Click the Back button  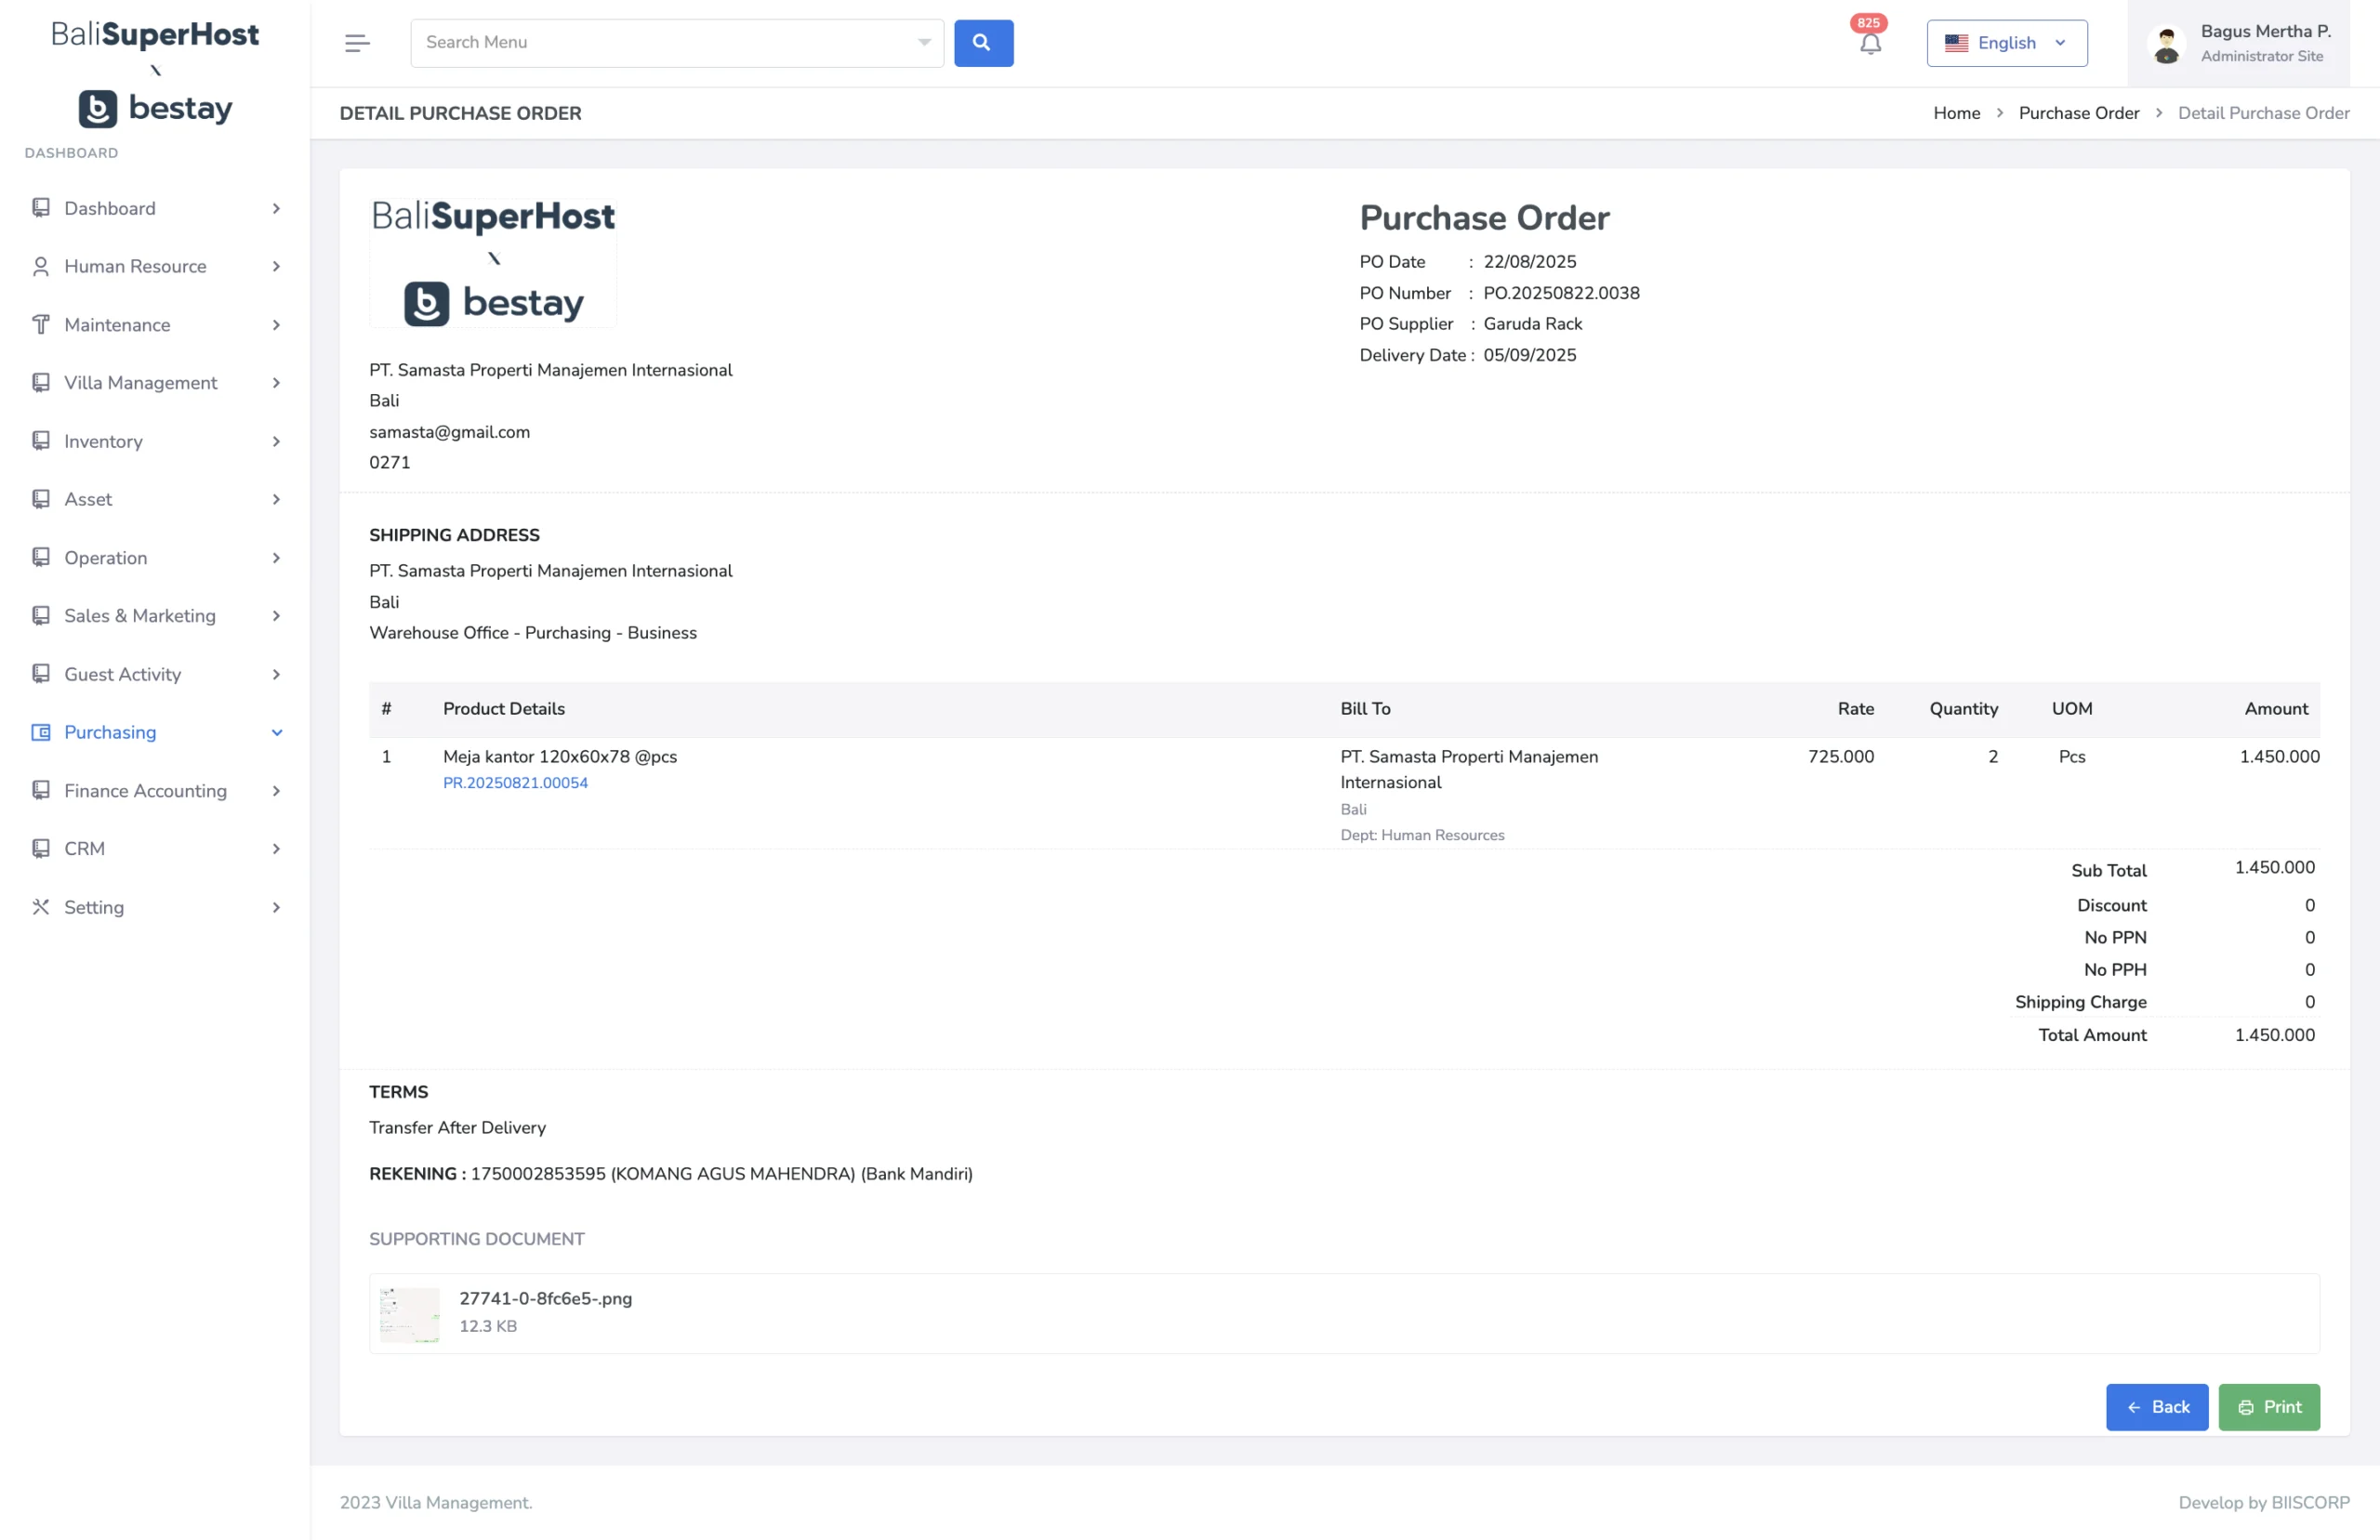click(2156, 1407)
